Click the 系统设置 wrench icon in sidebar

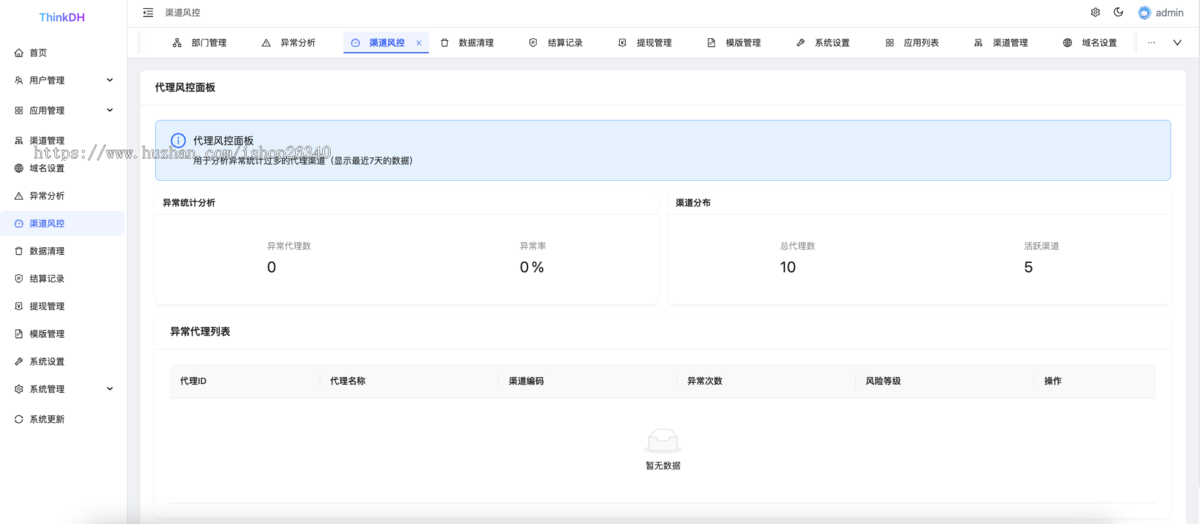click(x=19, y=361)
